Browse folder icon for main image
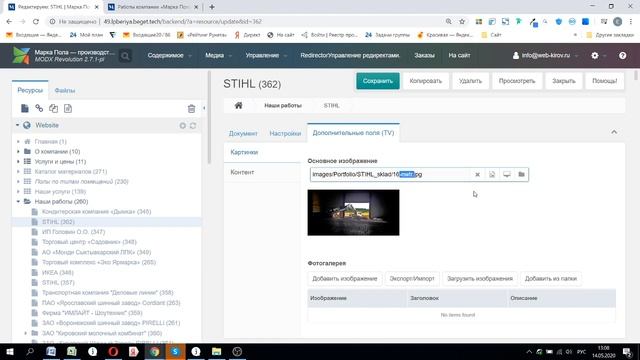The image size is (640, 360). 521,175
